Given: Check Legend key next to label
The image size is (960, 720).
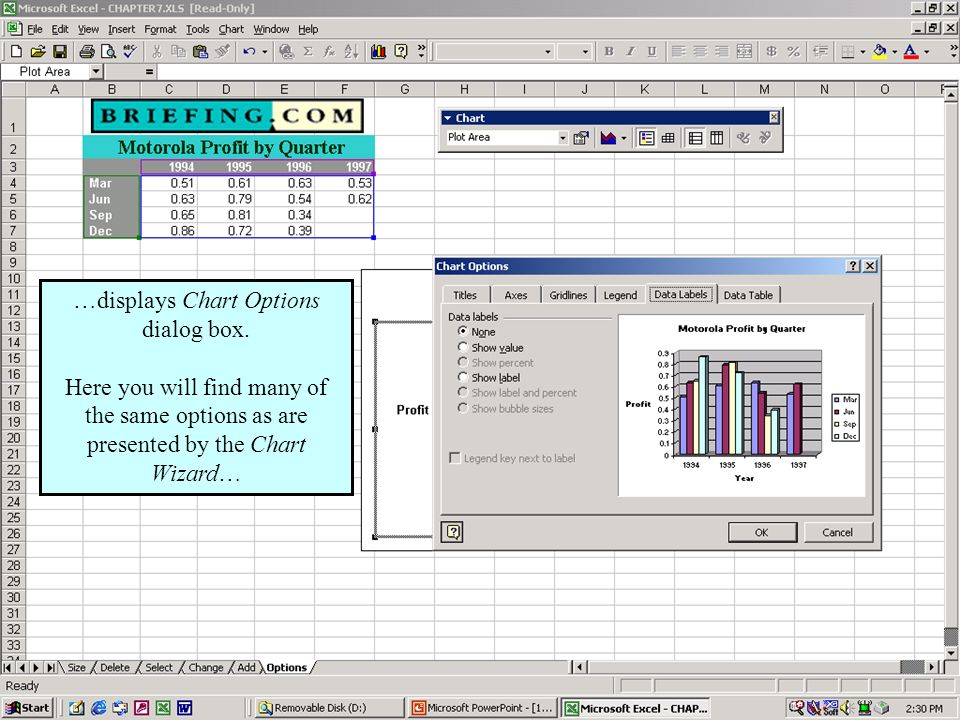Looking at the screenshot, I should tap(455, 458).
